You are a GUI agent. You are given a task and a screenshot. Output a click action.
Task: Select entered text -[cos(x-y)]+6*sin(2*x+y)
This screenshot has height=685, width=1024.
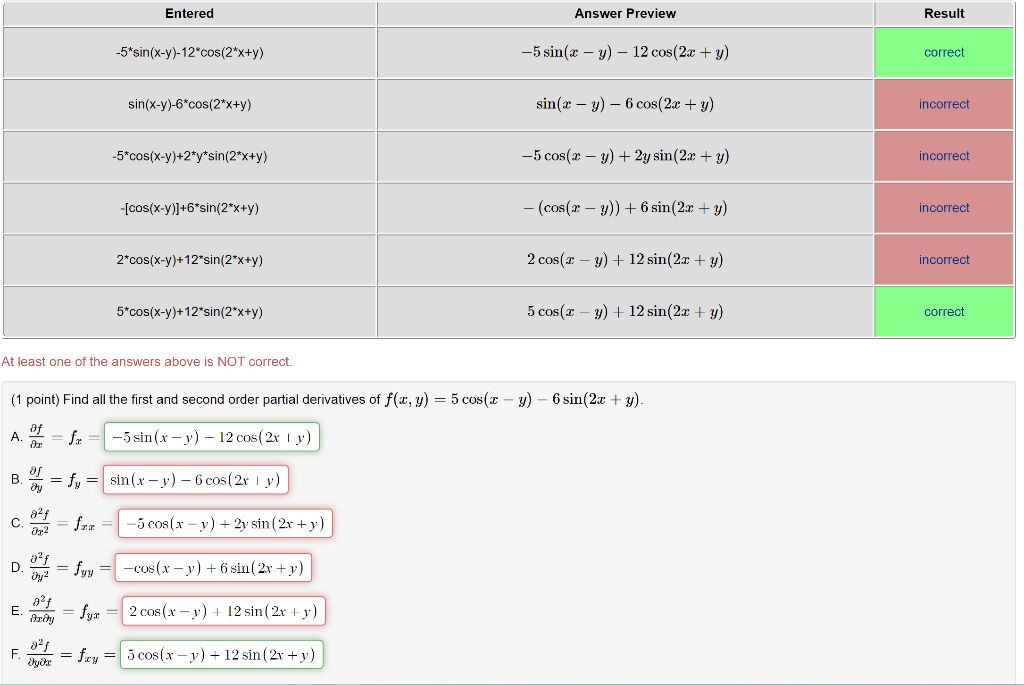tap(189, 208)
